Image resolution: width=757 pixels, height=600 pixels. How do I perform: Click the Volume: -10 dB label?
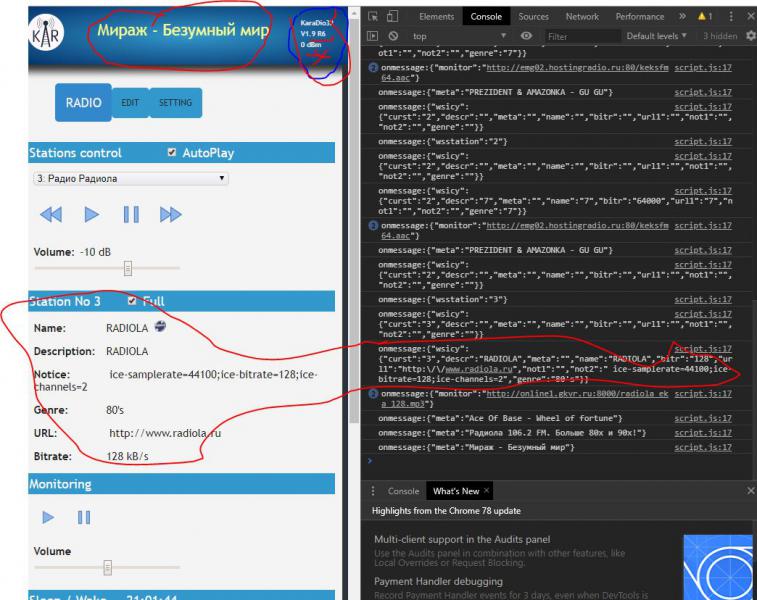[x=72, y=251]
